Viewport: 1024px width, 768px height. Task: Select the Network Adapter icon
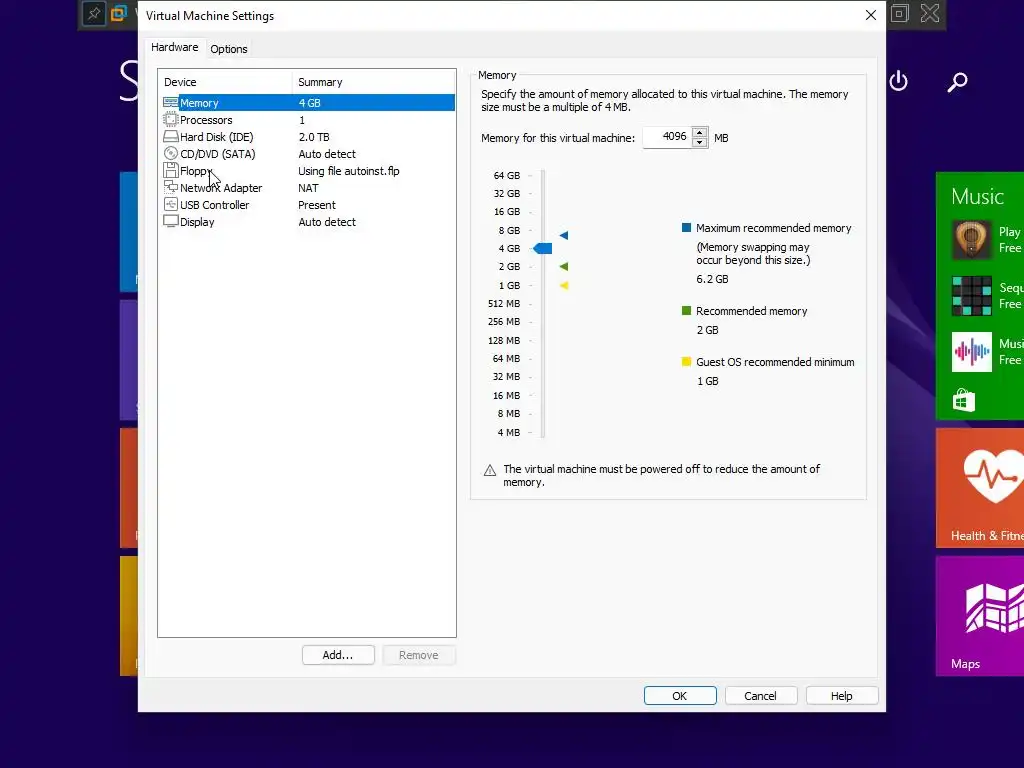170,187
